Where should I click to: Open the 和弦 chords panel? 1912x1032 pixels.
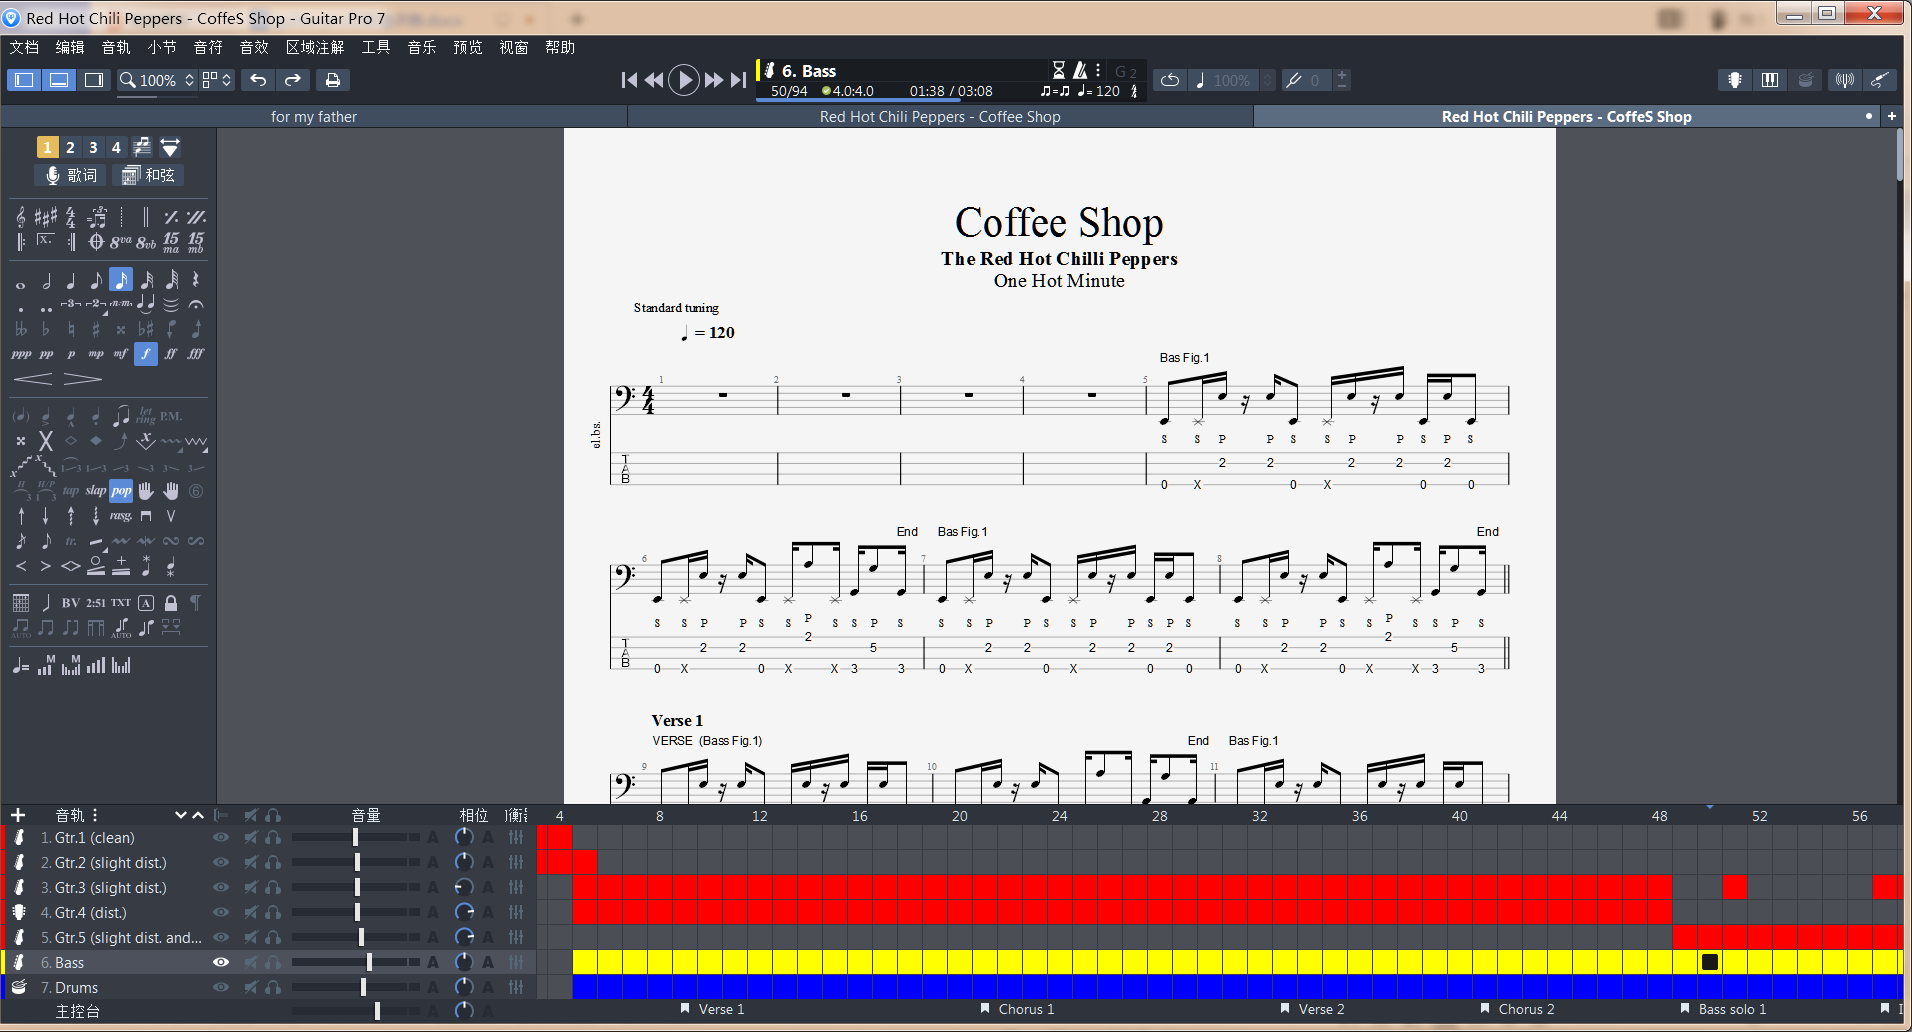pyautogui.click(x=148, y=175)
